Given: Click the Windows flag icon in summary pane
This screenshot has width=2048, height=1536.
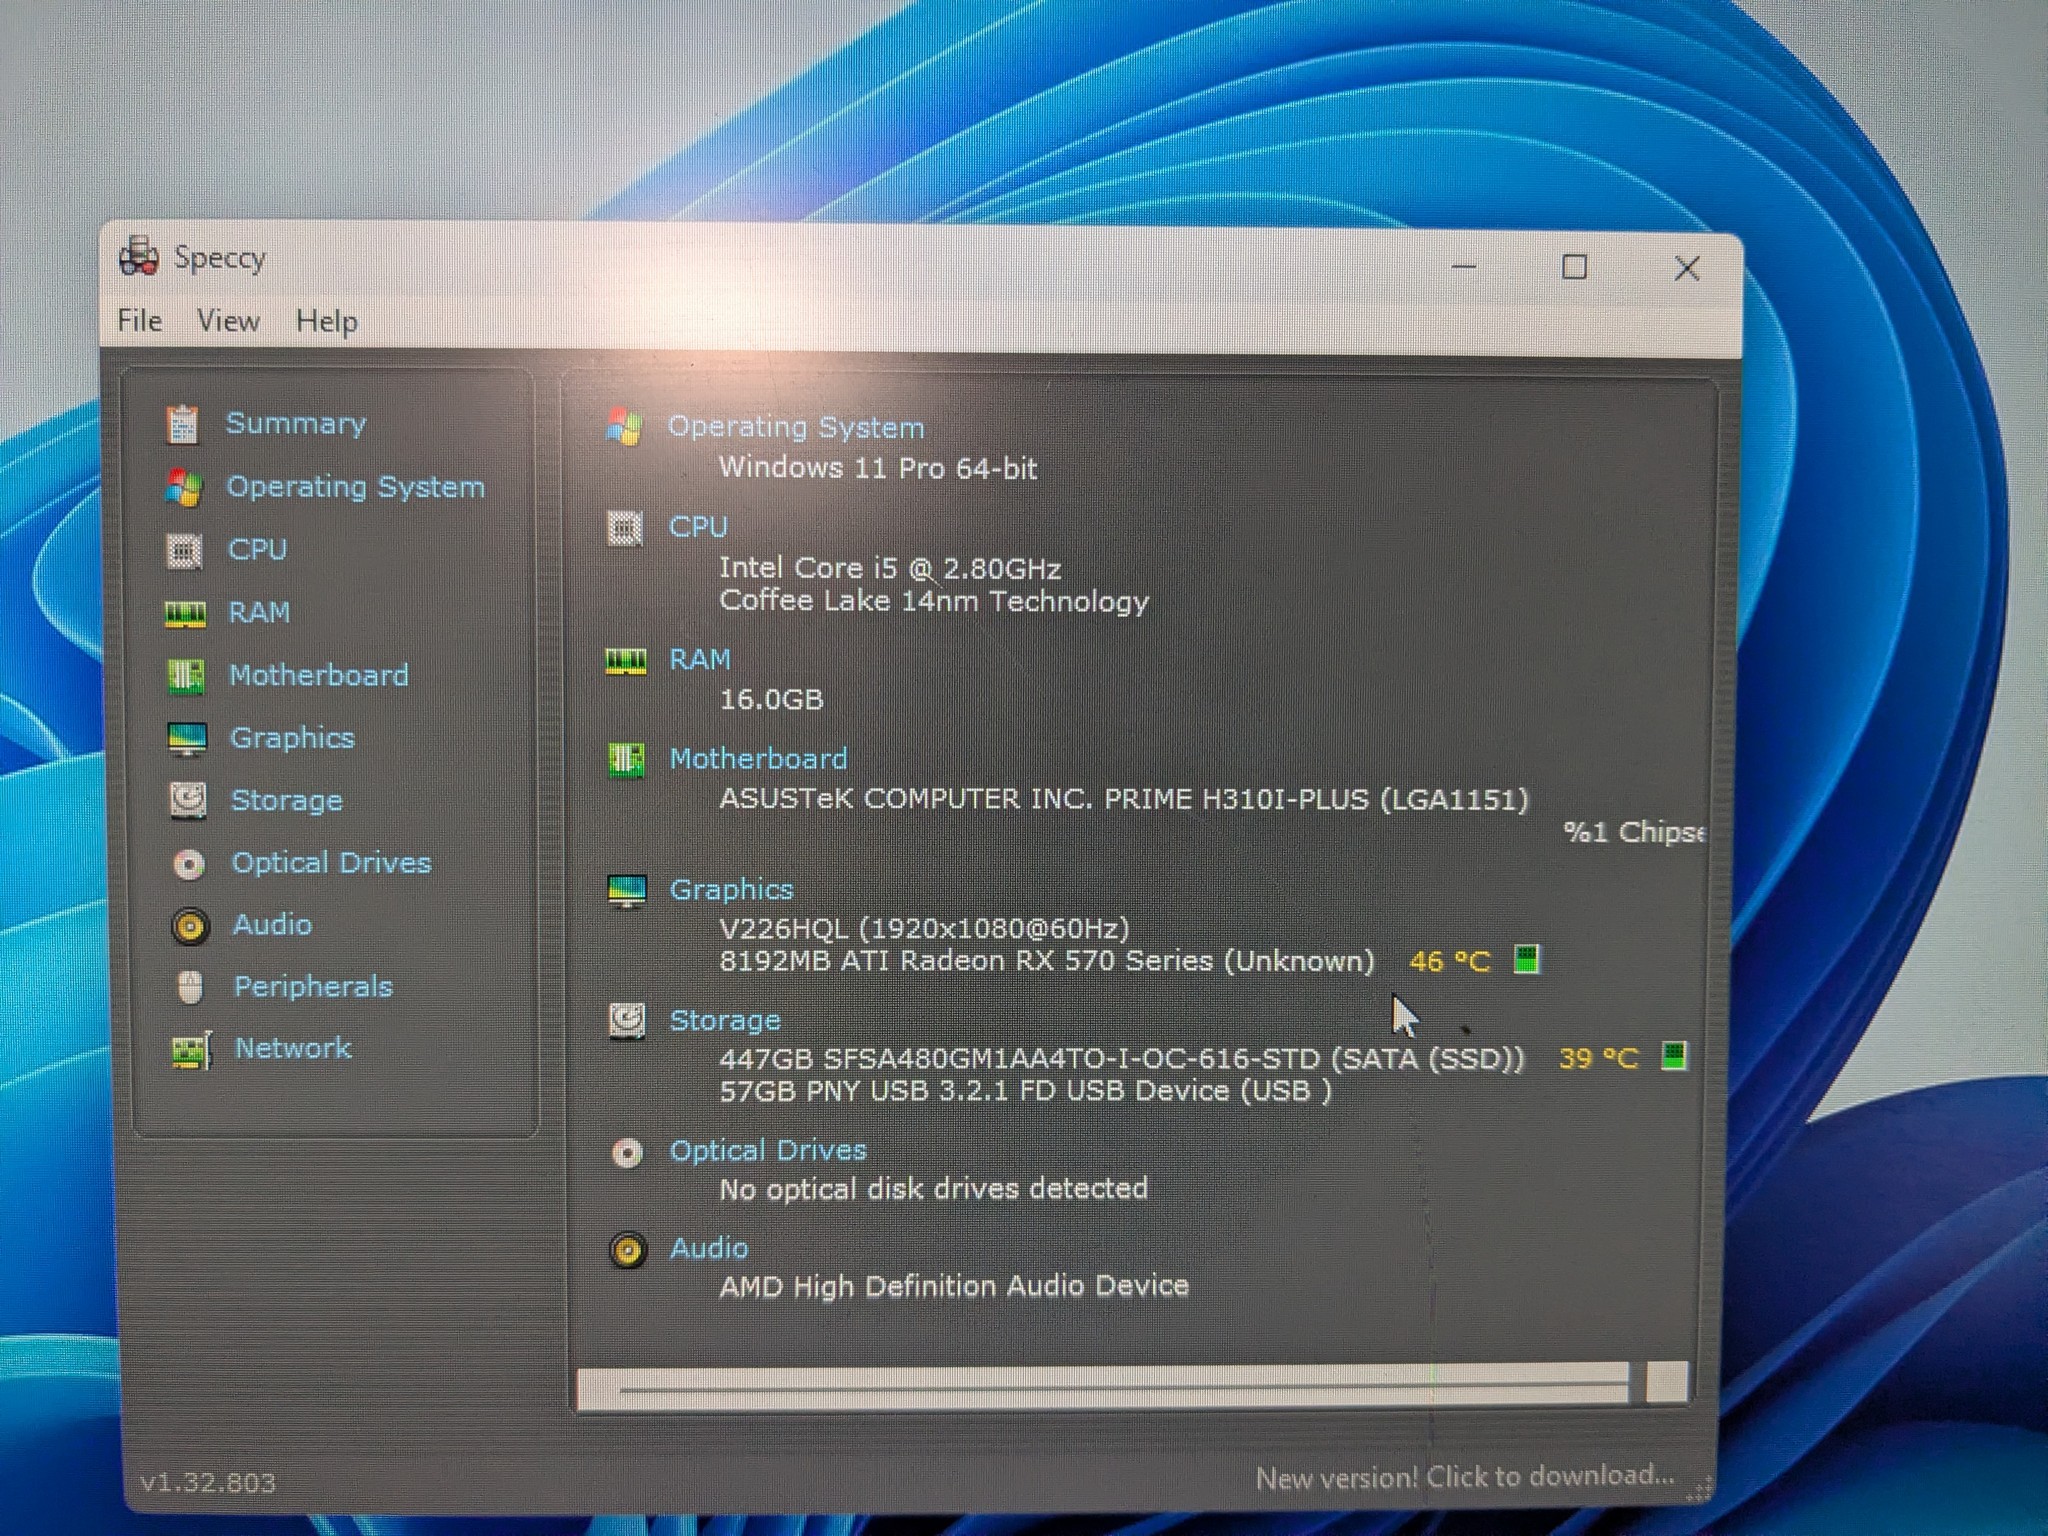Looking at the screenshot, I should click(624, 427).
